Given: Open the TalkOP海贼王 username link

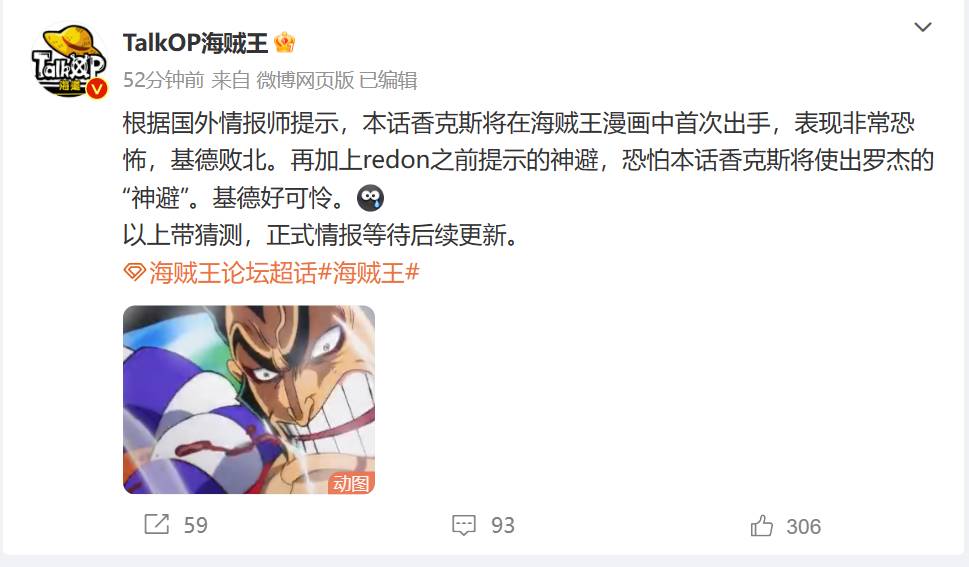Looking at the screenshot, I should point(195,43).
